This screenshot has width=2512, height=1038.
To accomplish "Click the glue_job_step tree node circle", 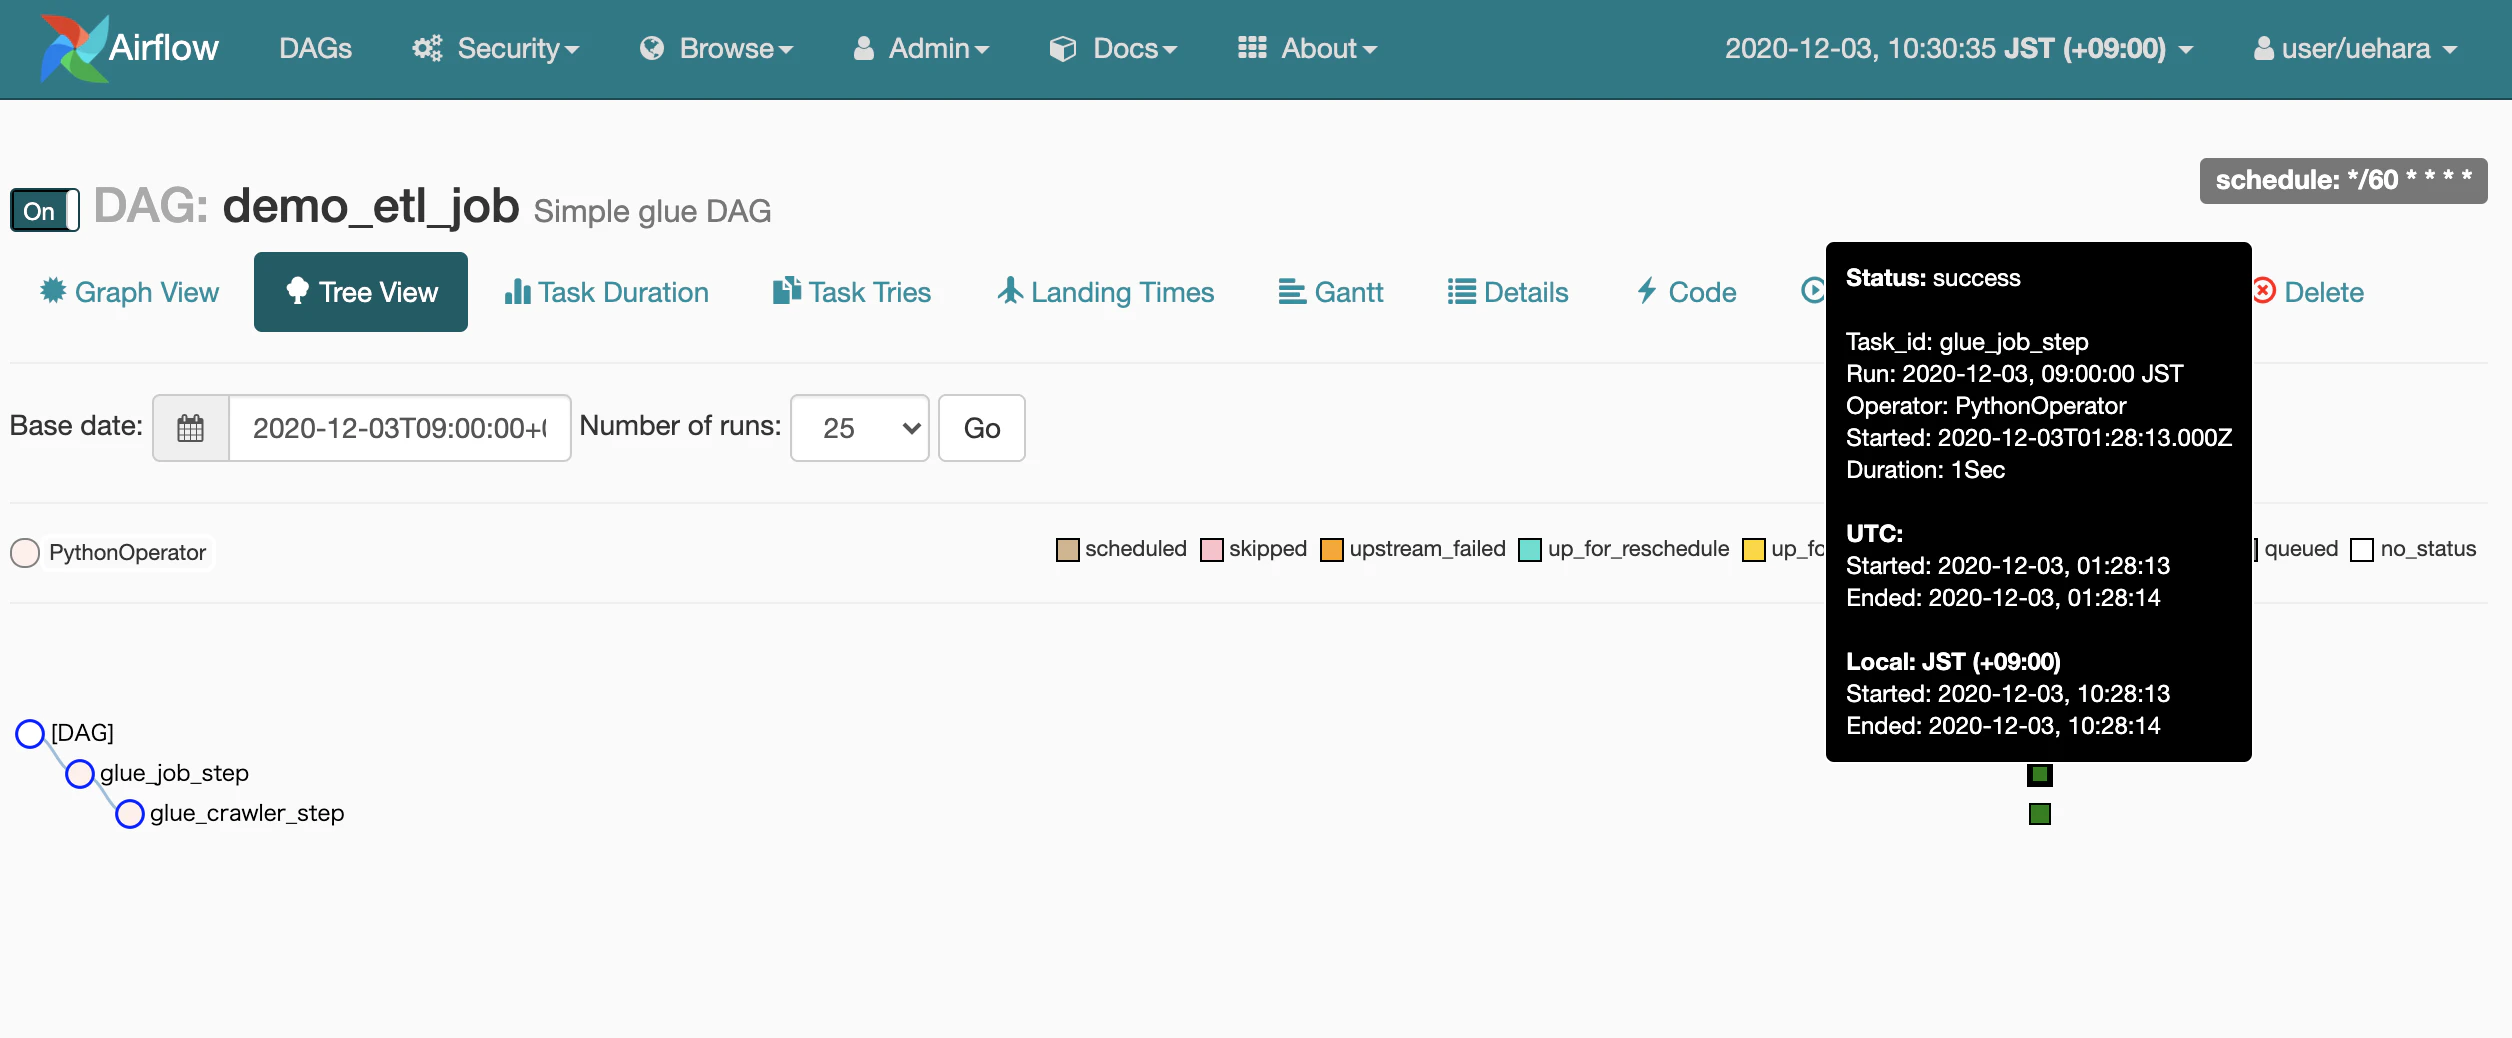I will pos(80,773).
